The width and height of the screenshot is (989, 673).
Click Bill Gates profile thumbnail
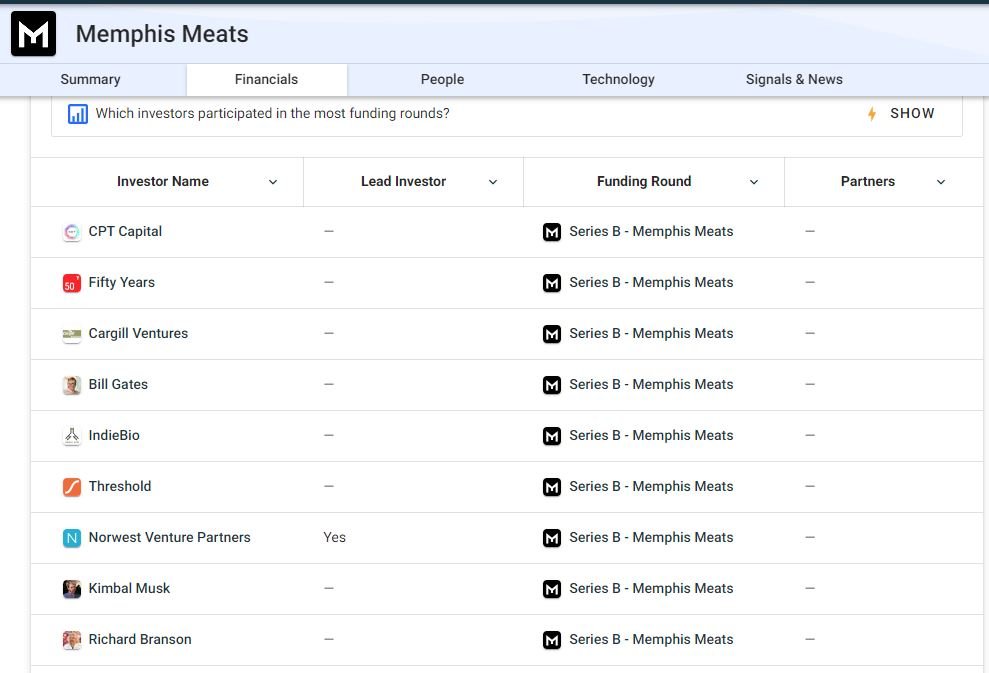[x=72, y=385]
